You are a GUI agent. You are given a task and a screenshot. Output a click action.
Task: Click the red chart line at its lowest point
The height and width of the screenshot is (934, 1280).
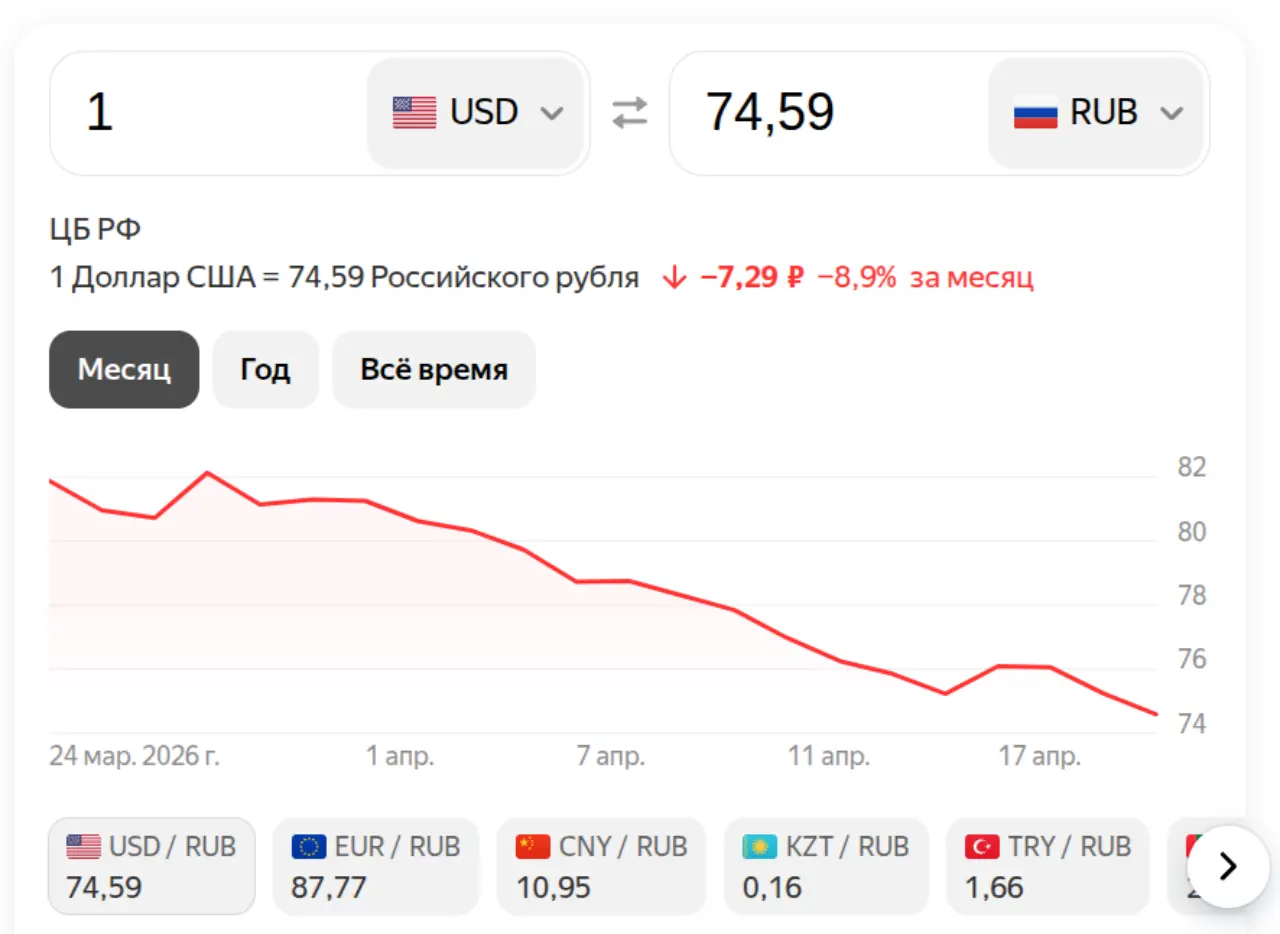1155,712
